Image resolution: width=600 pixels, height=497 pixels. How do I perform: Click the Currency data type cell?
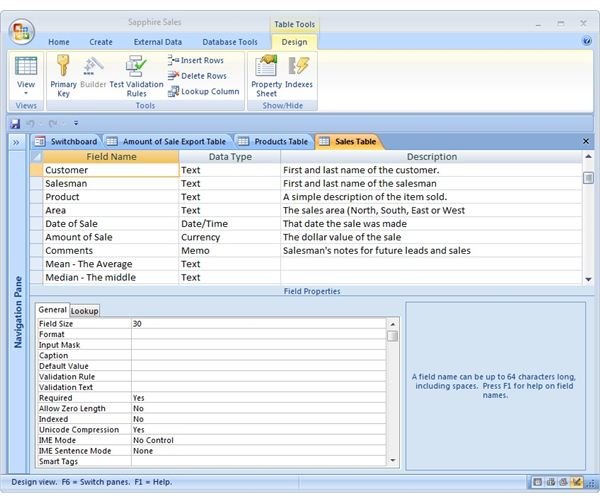coord(230,237)
